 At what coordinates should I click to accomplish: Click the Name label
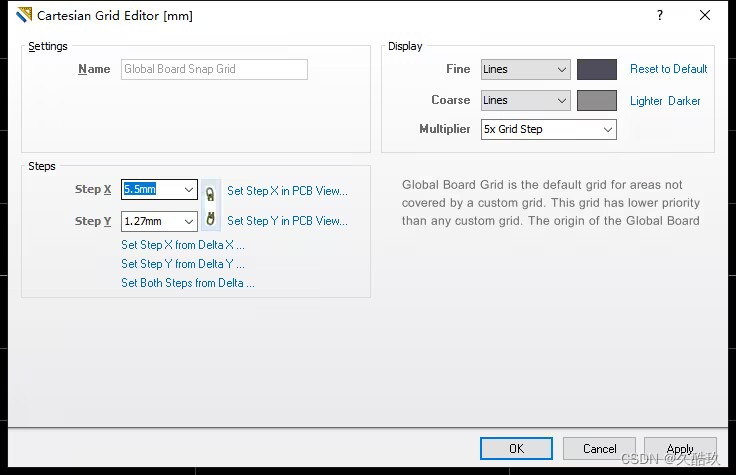click(x=94, y=69)
